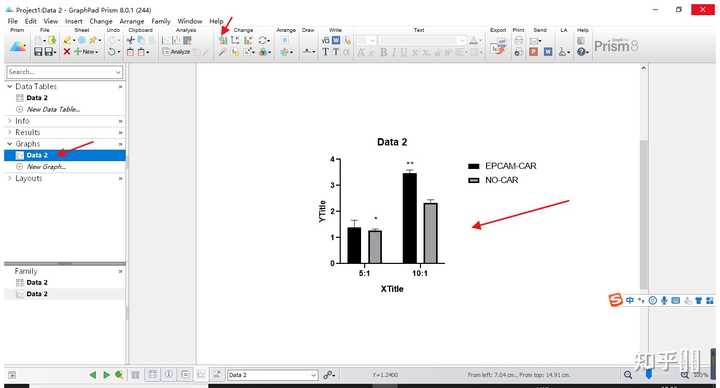This screenshot has height=388, width=720.
Task: Open the Family menu
Action: pos(161,21)
